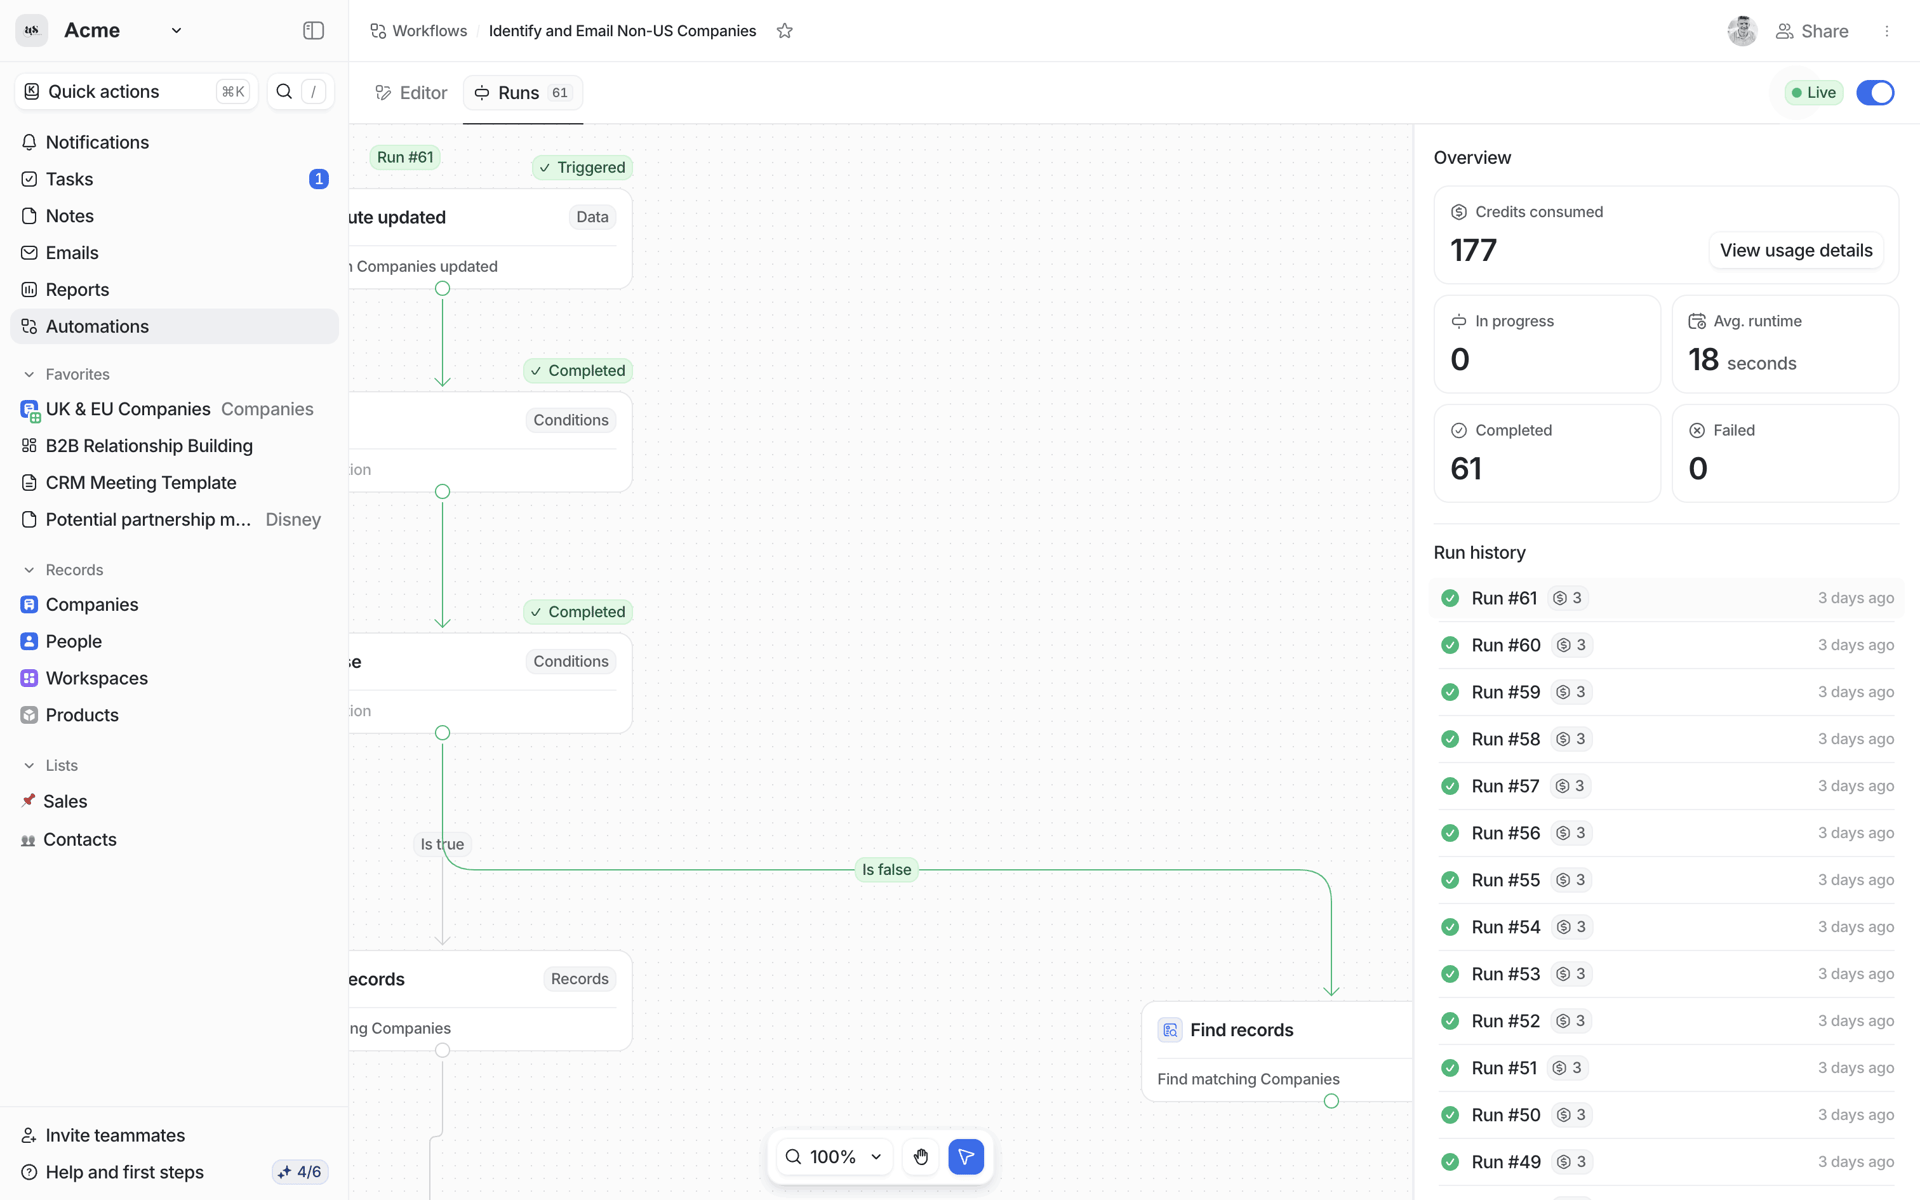Click the user avatar picture

pyautogui.click(x=1742, y=31)
